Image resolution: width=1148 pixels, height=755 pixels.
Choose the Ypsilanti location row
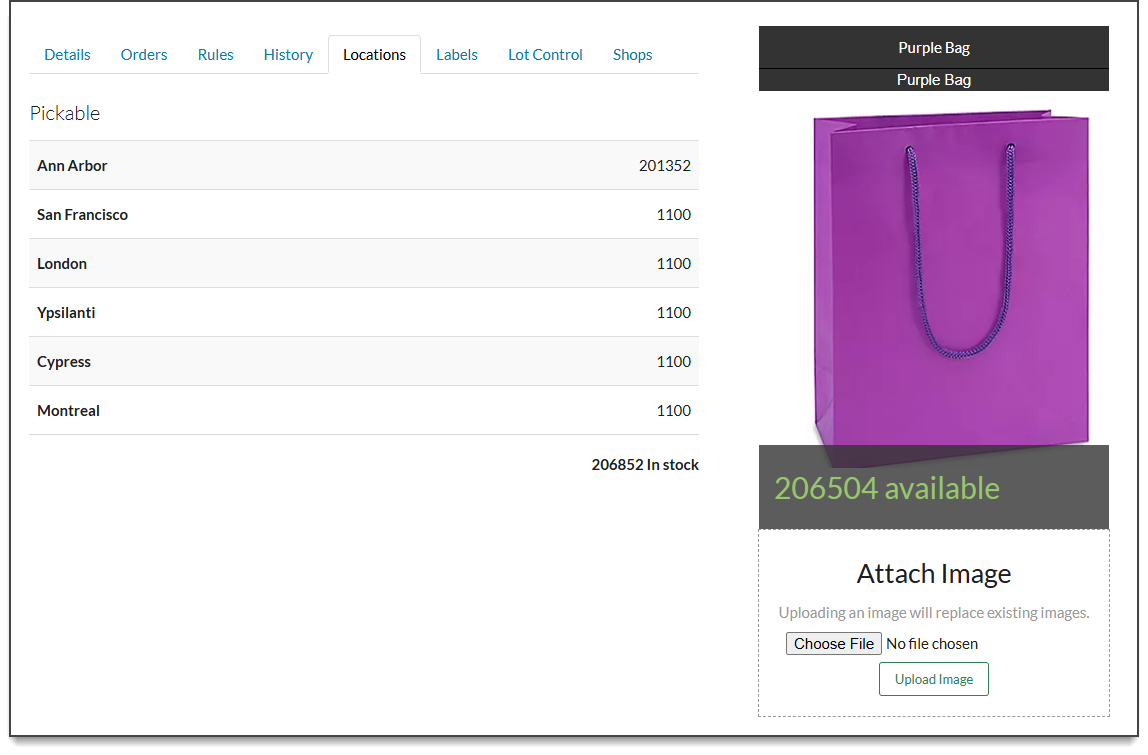364,313
